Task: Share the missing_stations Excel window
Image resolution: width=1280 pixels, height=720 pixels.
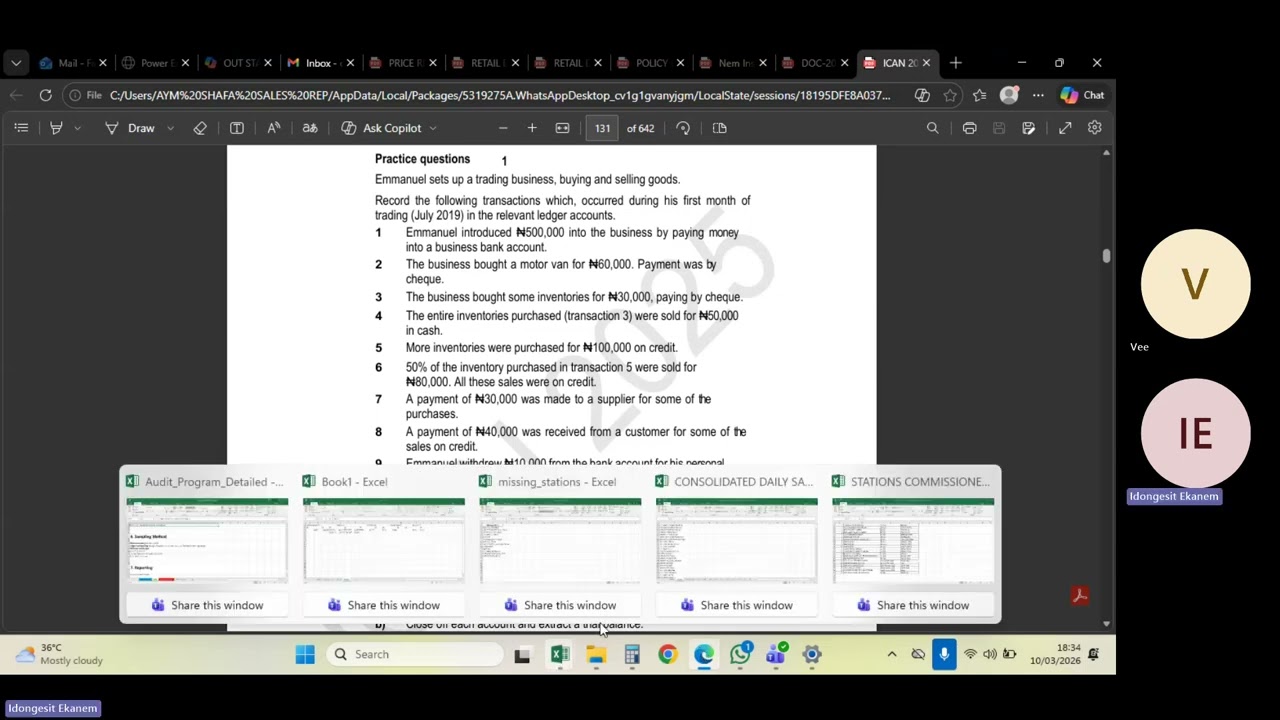Action: pos(560,605)
